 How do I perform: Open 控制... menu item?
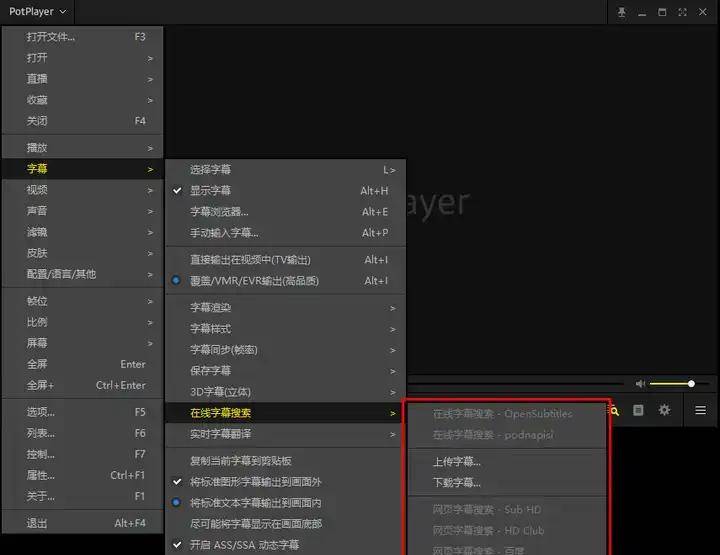tap(83, 454)
